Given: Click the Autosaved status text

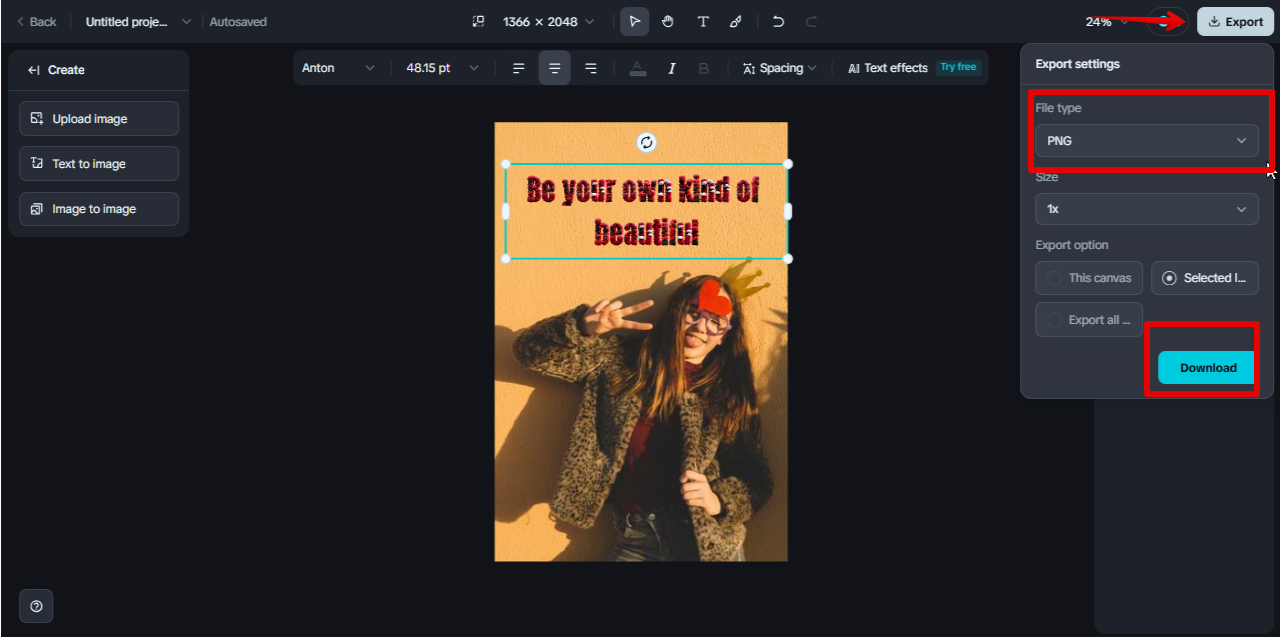Looking at the screenshot, I should 238,21.
